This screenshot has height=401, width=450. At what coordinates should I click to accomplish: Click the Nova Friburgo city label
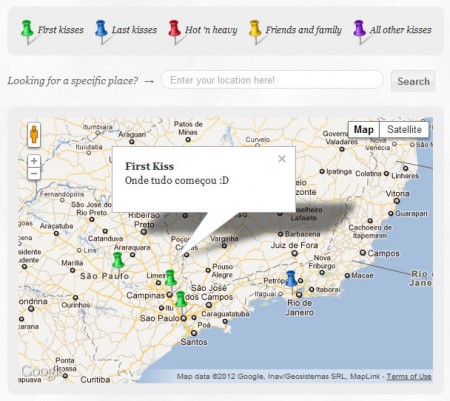pyautogui.click(x=322, y=262)
